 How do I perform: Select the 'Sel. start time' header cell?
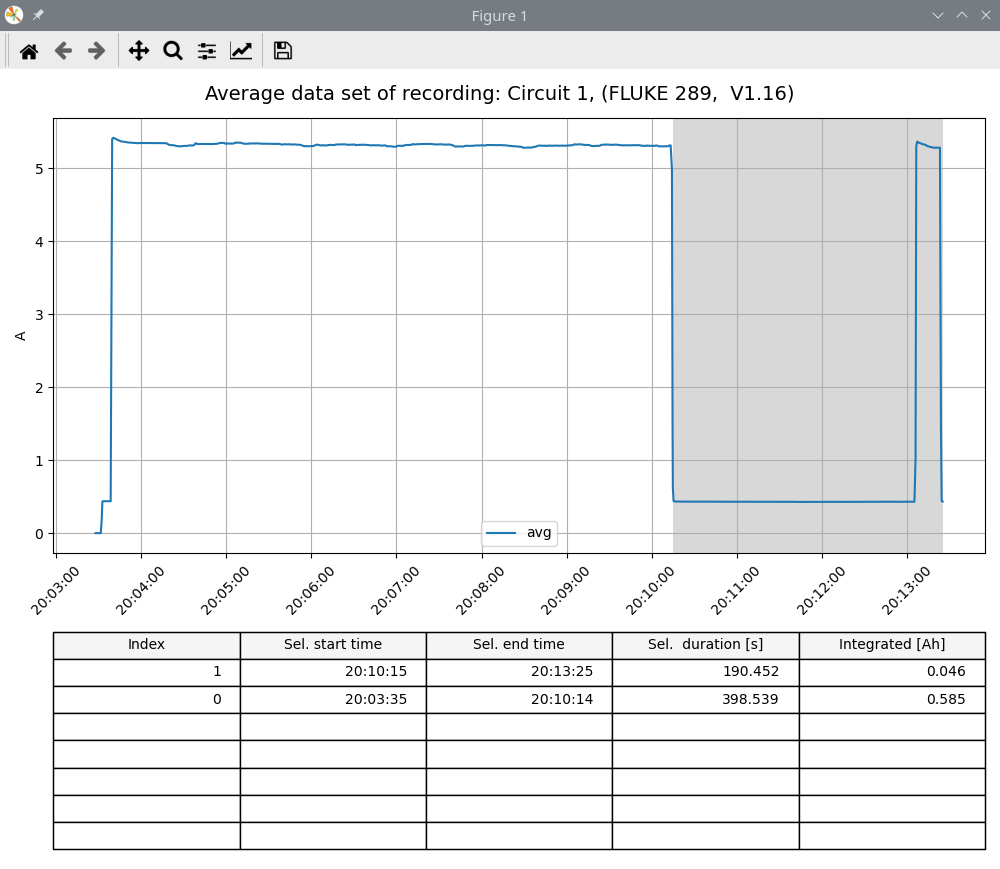[333, 645]
